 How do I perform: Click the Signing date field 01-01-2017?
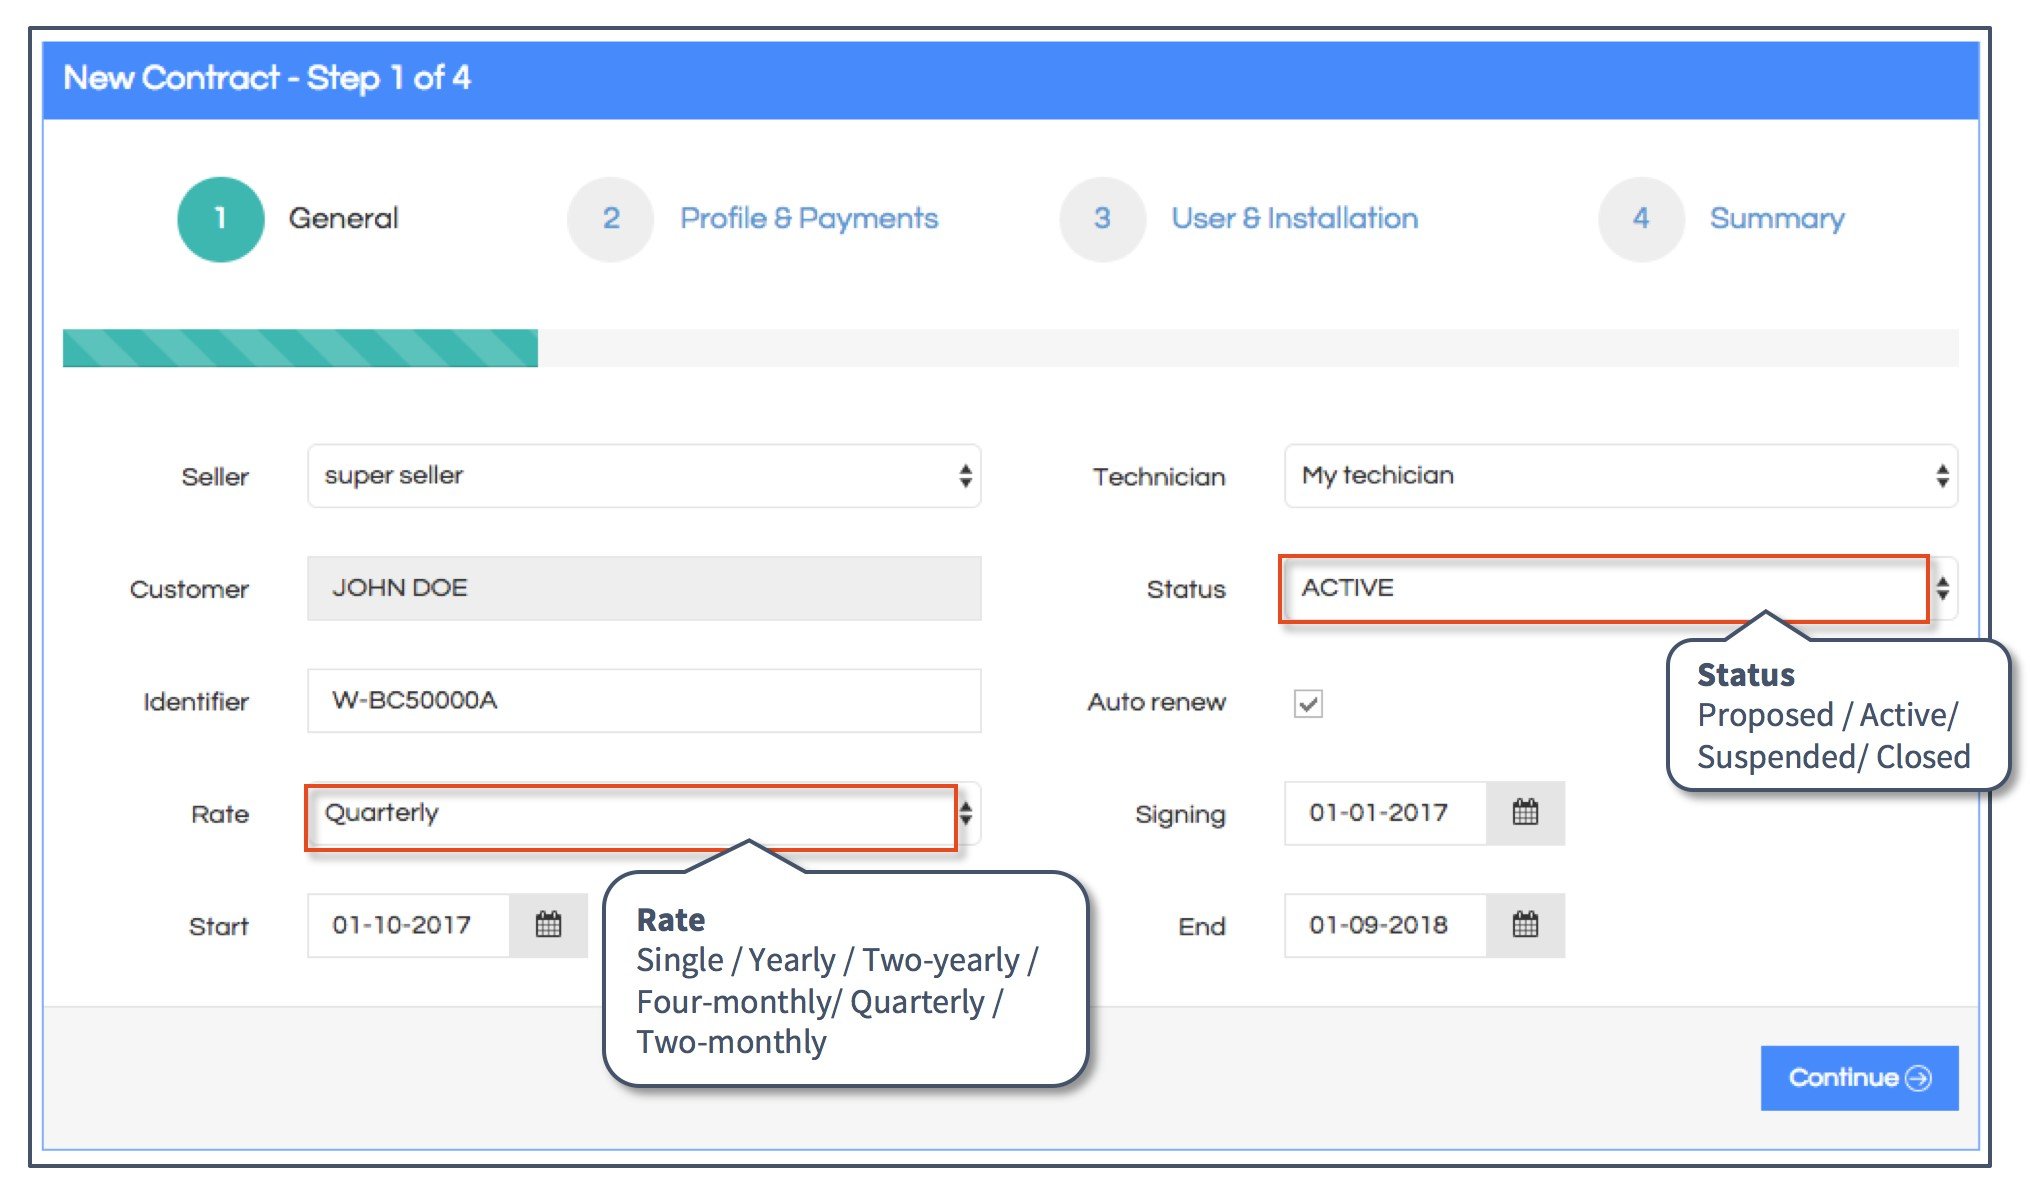1386,813
